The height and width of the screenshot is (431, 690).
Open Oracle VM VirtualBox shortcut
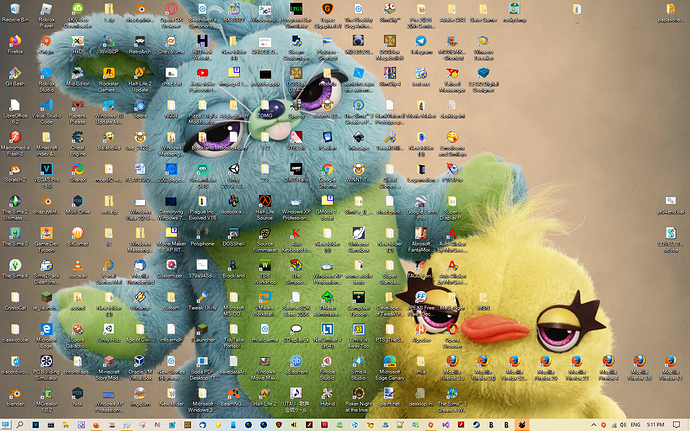click(x=140, y=368)
